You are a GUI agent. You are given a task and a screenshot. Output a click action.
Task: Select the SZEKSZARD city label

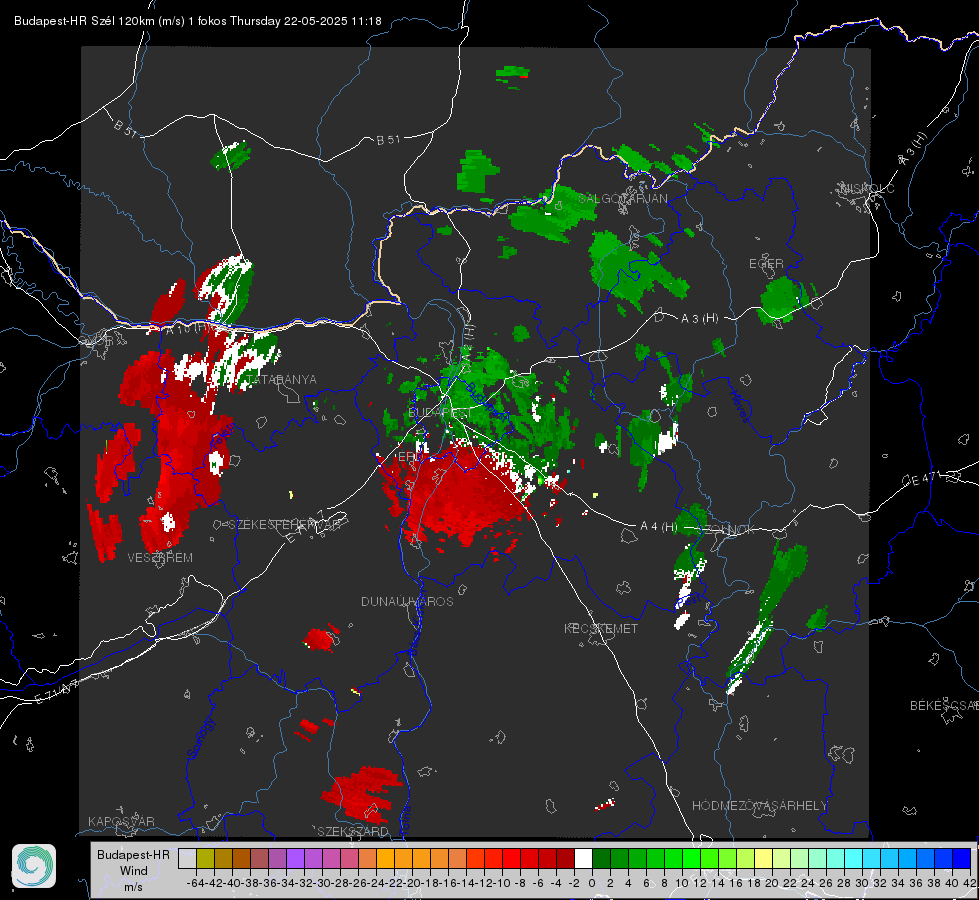353,831
